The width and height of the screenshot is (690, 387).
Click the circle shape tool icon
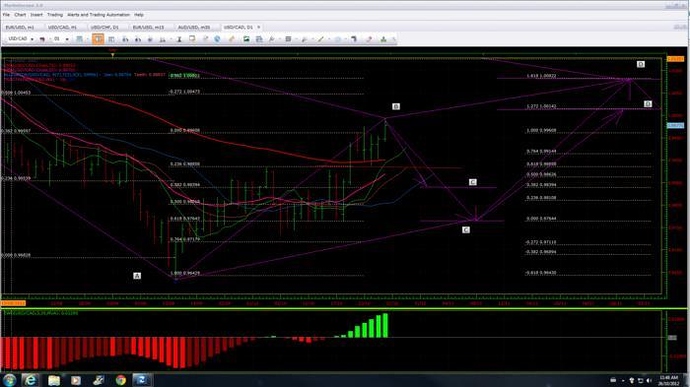[x=338, y=39]
